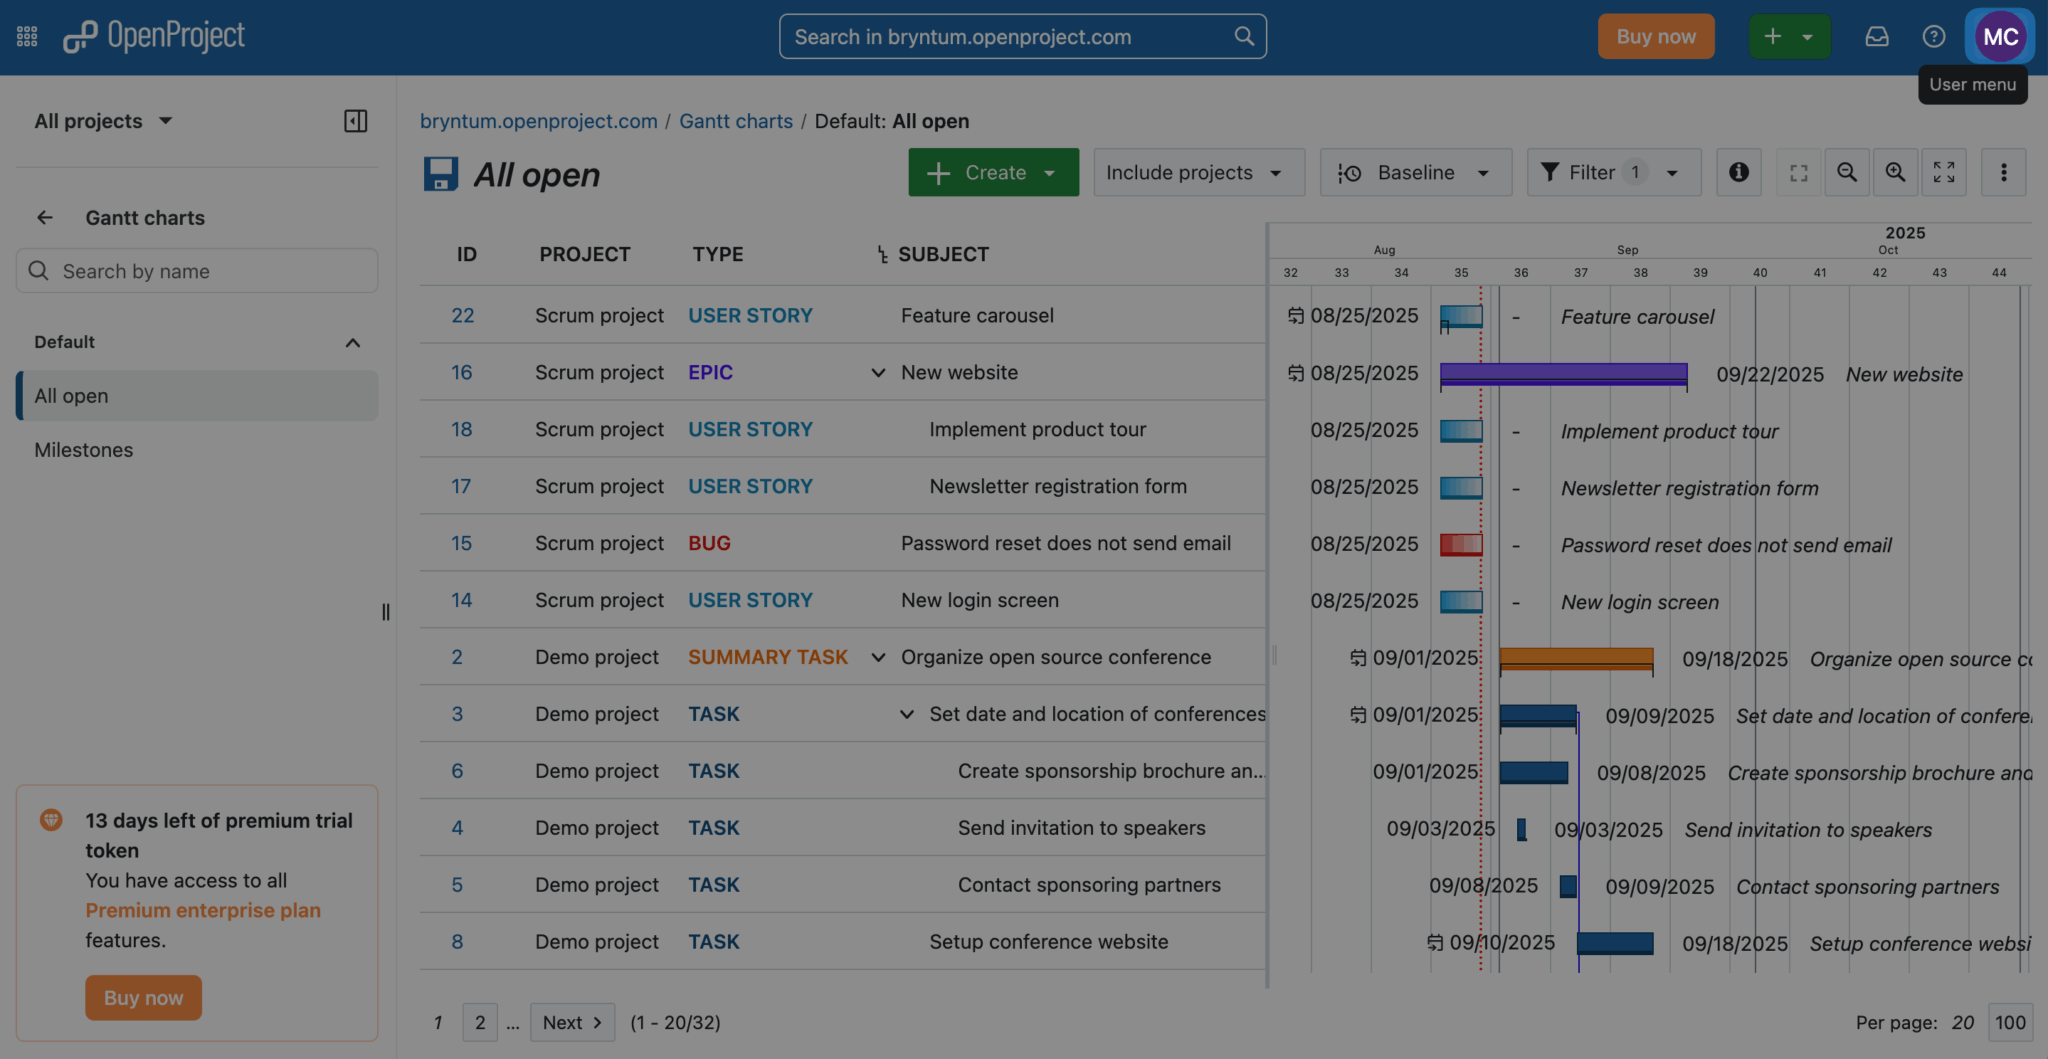The width and height of the screenshot is (2048, 1059).
Task: Open the Include projects dropdown
Action: tap(1198, 172)
